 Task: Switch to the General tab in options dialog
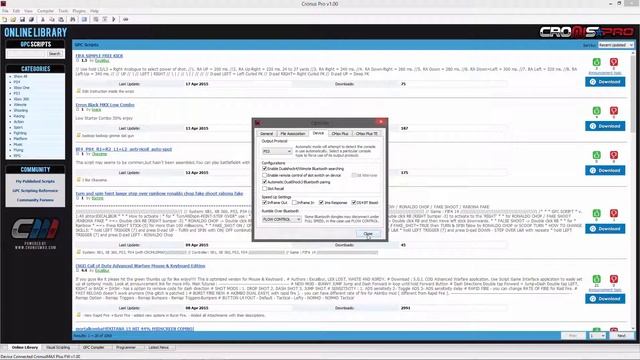(266, 133)
